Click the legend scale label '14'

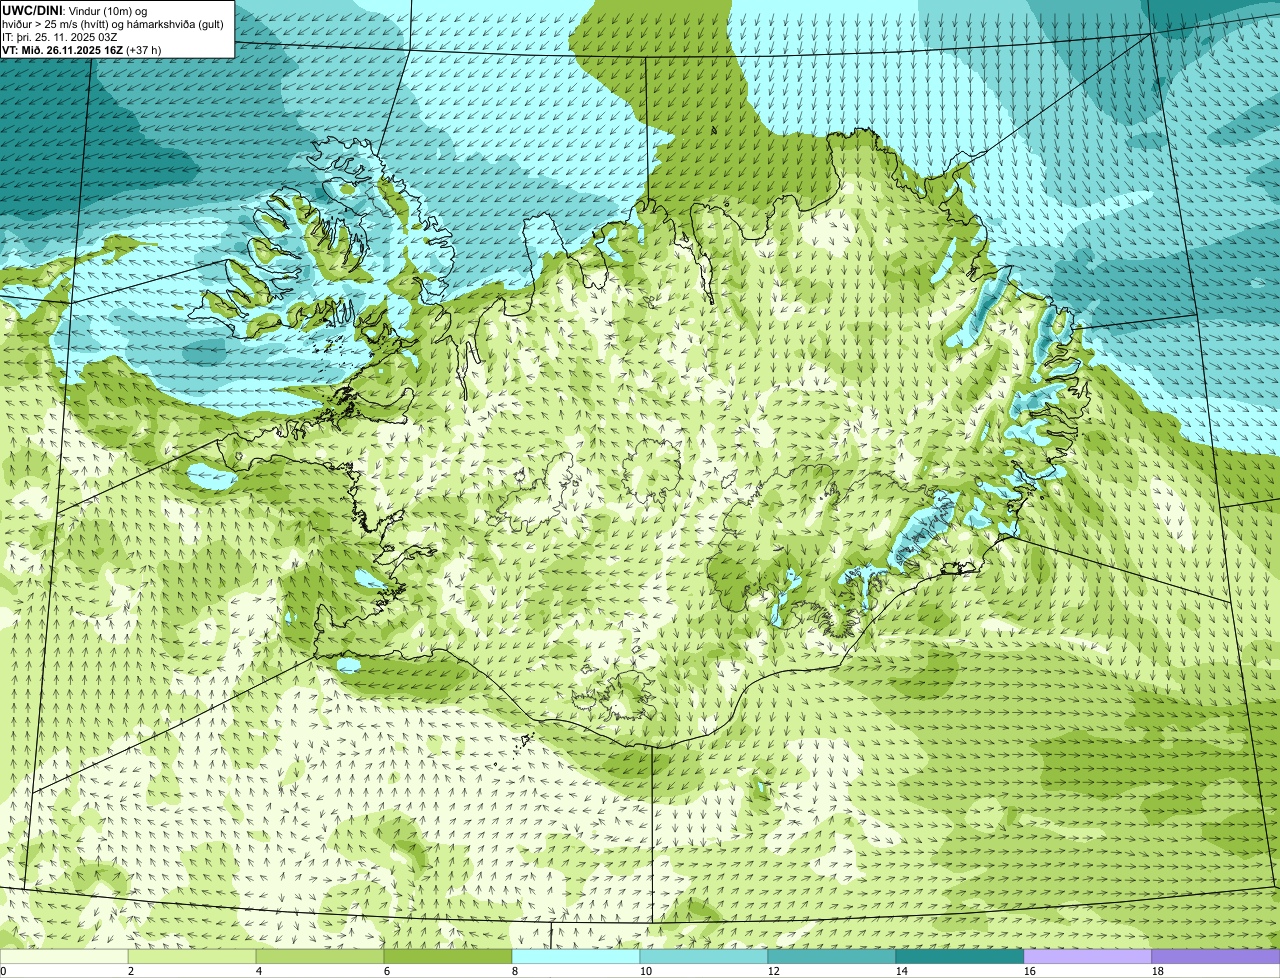(x=902, y=971)
